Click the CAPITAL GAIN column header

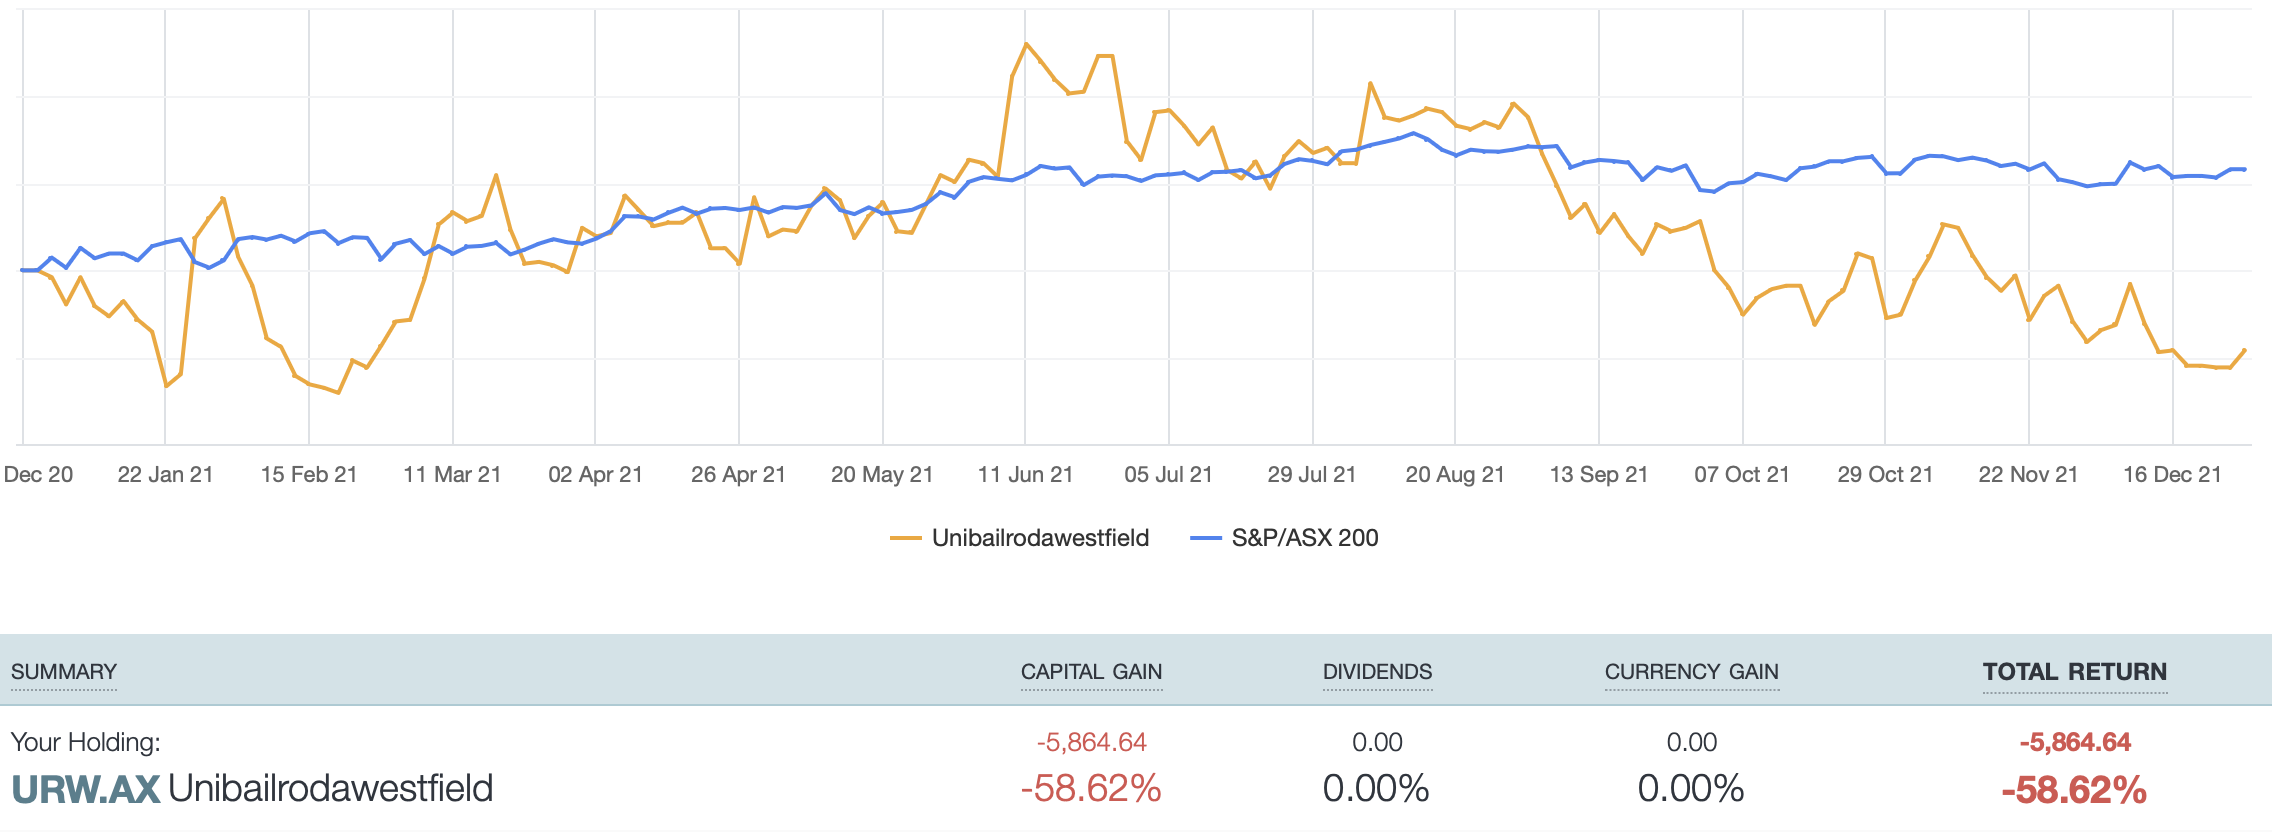click(x=1091, y=672)
